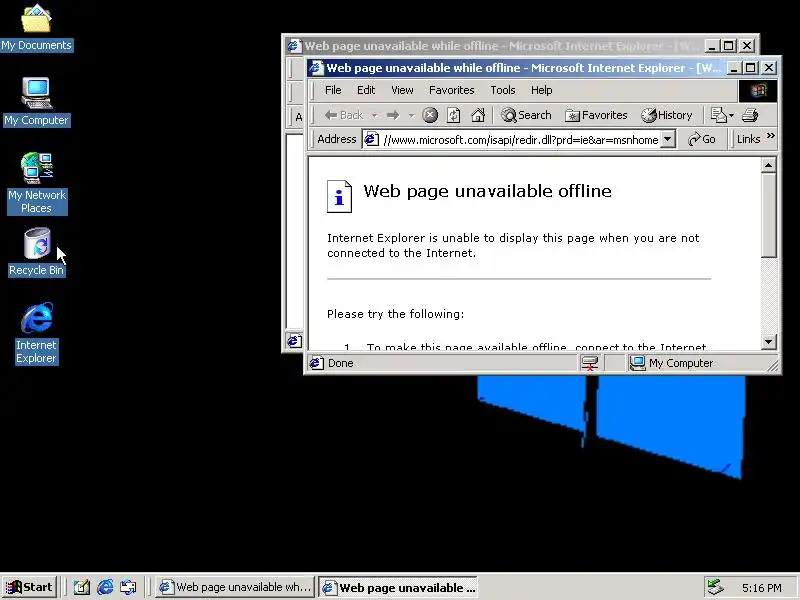Open Mail button dropdown arrow
The width and height of the screenshot is (800, 600).
(732, 116)
